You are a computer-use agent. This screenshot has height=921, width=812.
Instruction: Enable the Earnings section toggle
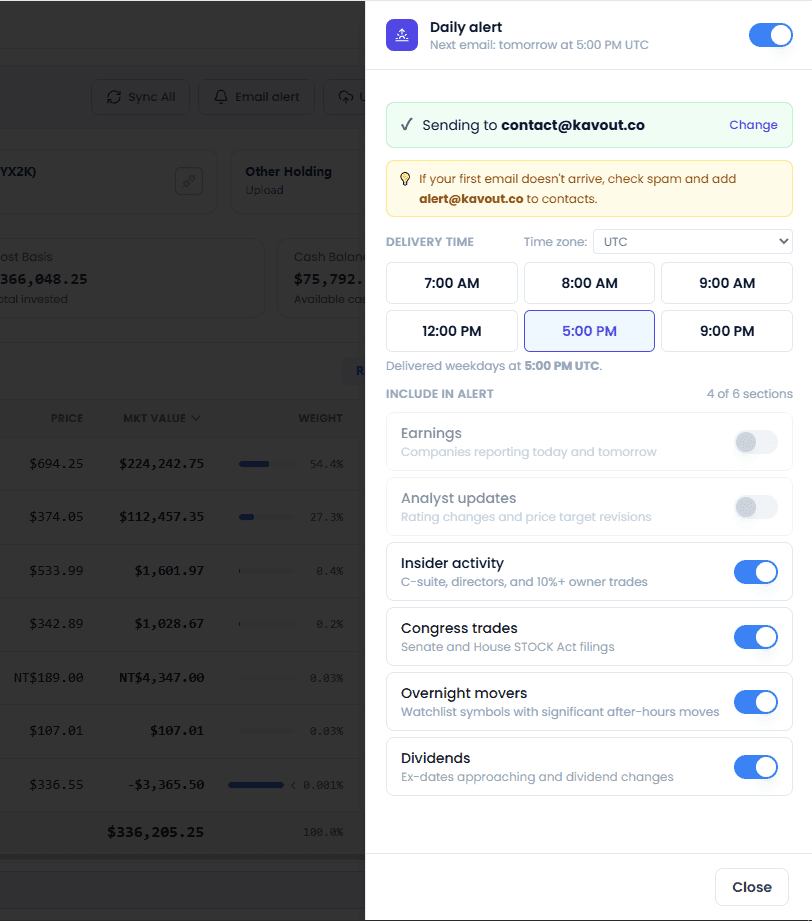756,442
